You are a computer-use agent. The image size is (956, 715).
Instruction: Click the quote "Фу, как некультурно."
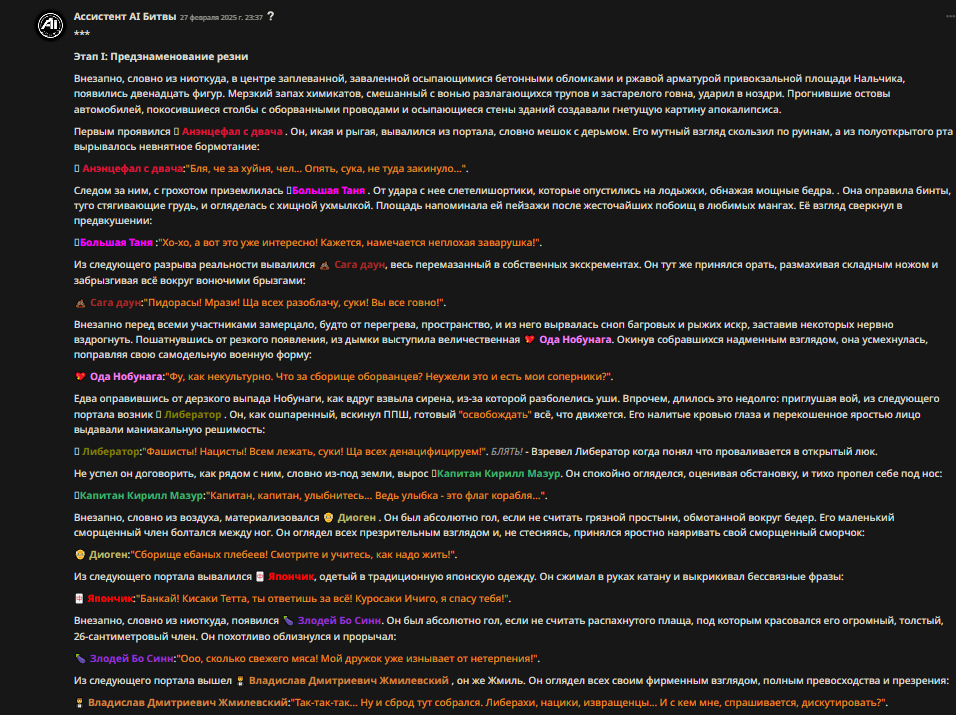point(219,377)
